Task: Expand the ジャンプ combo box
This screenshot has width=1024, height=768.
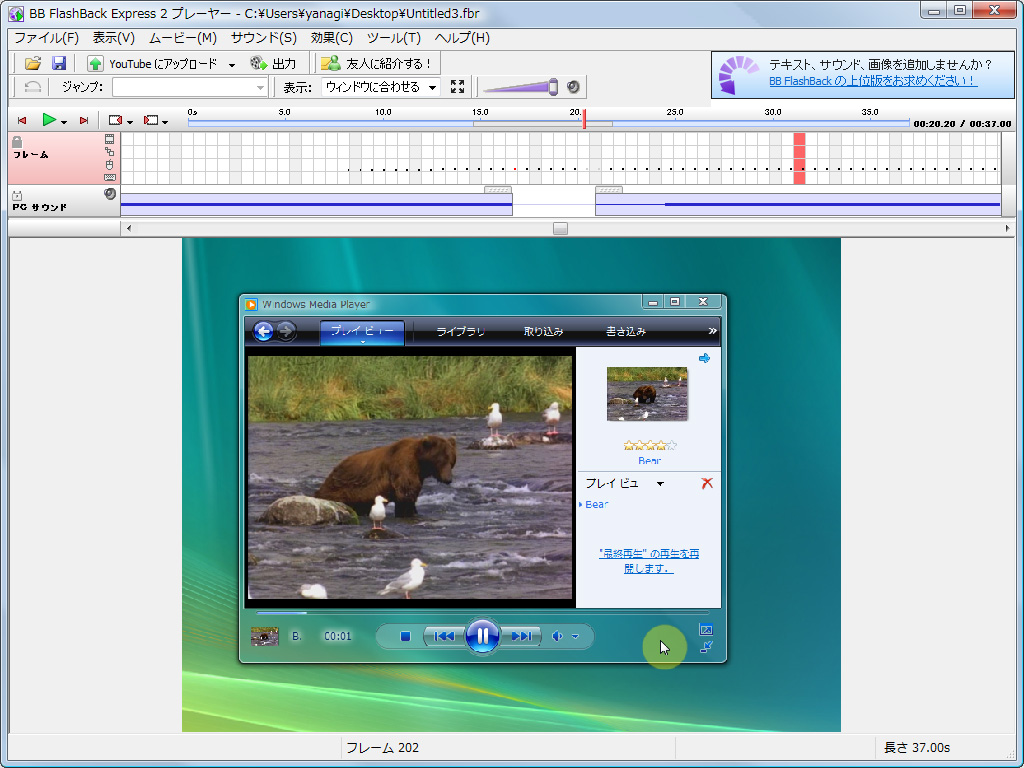Action: 261,87
